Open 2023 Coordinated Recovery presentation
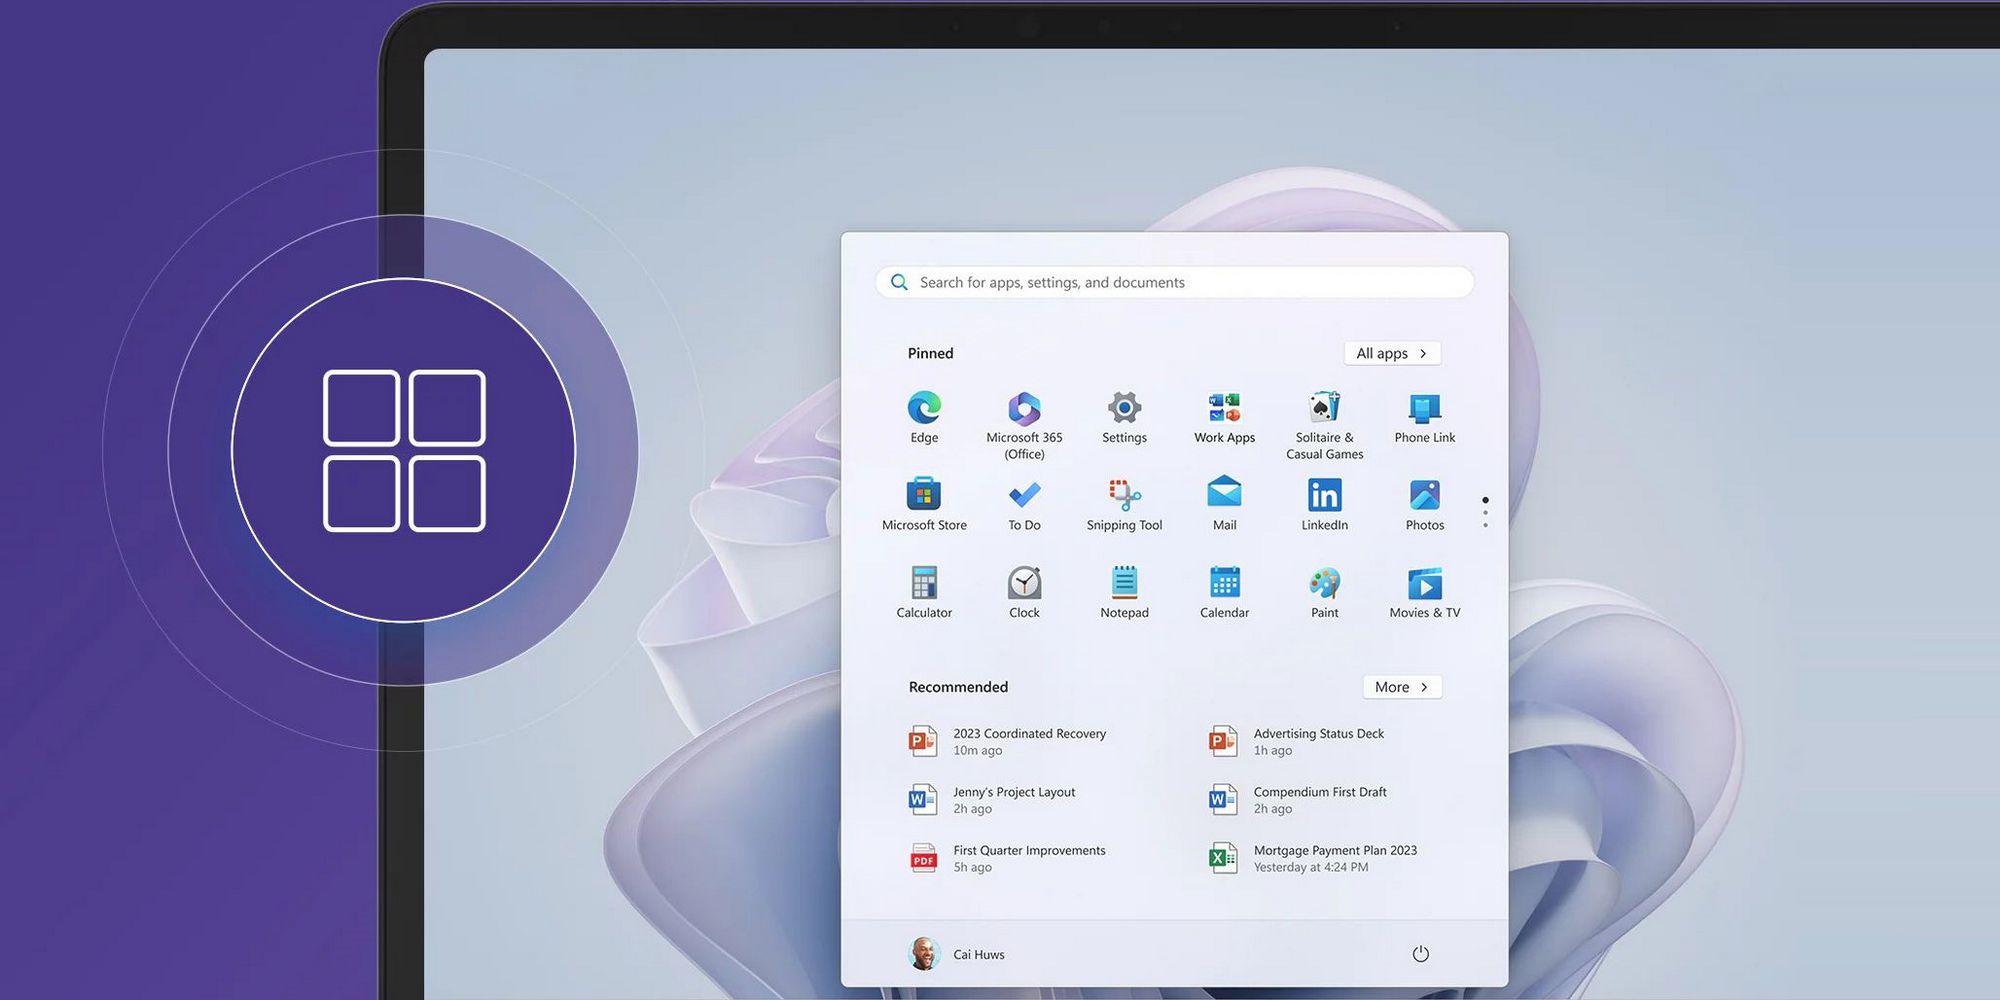This screenshot has width=2000, height=1000. coord(1008,741)
